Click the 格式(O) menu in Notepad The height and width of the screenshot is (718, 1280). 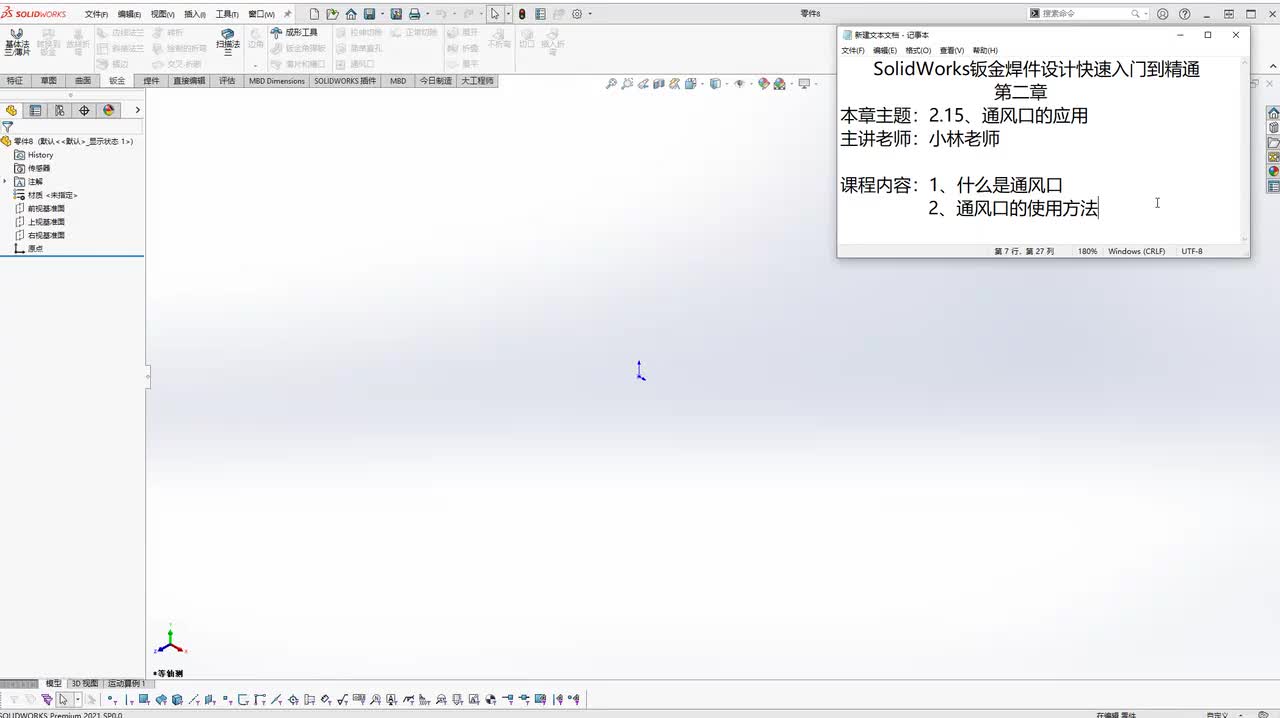918,50
